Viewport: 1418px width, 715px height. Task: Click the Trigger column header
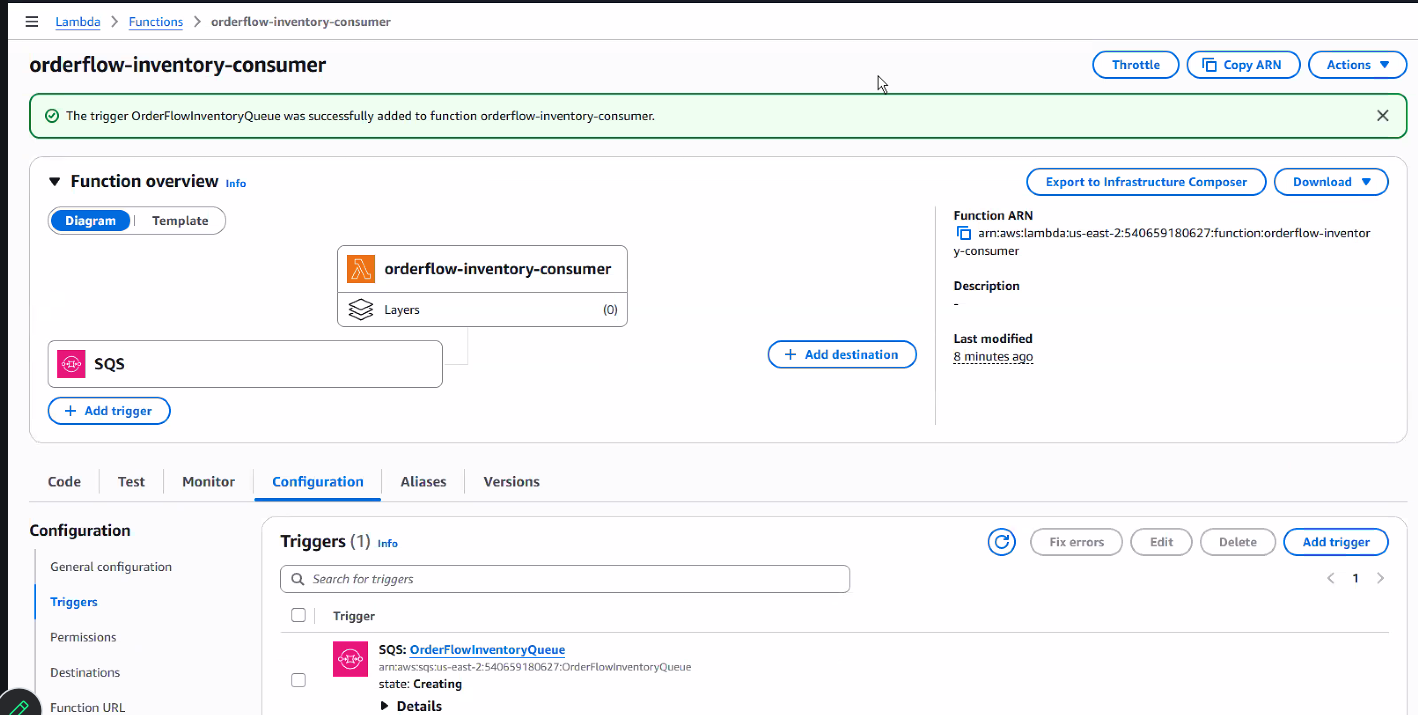click(354, 616)
